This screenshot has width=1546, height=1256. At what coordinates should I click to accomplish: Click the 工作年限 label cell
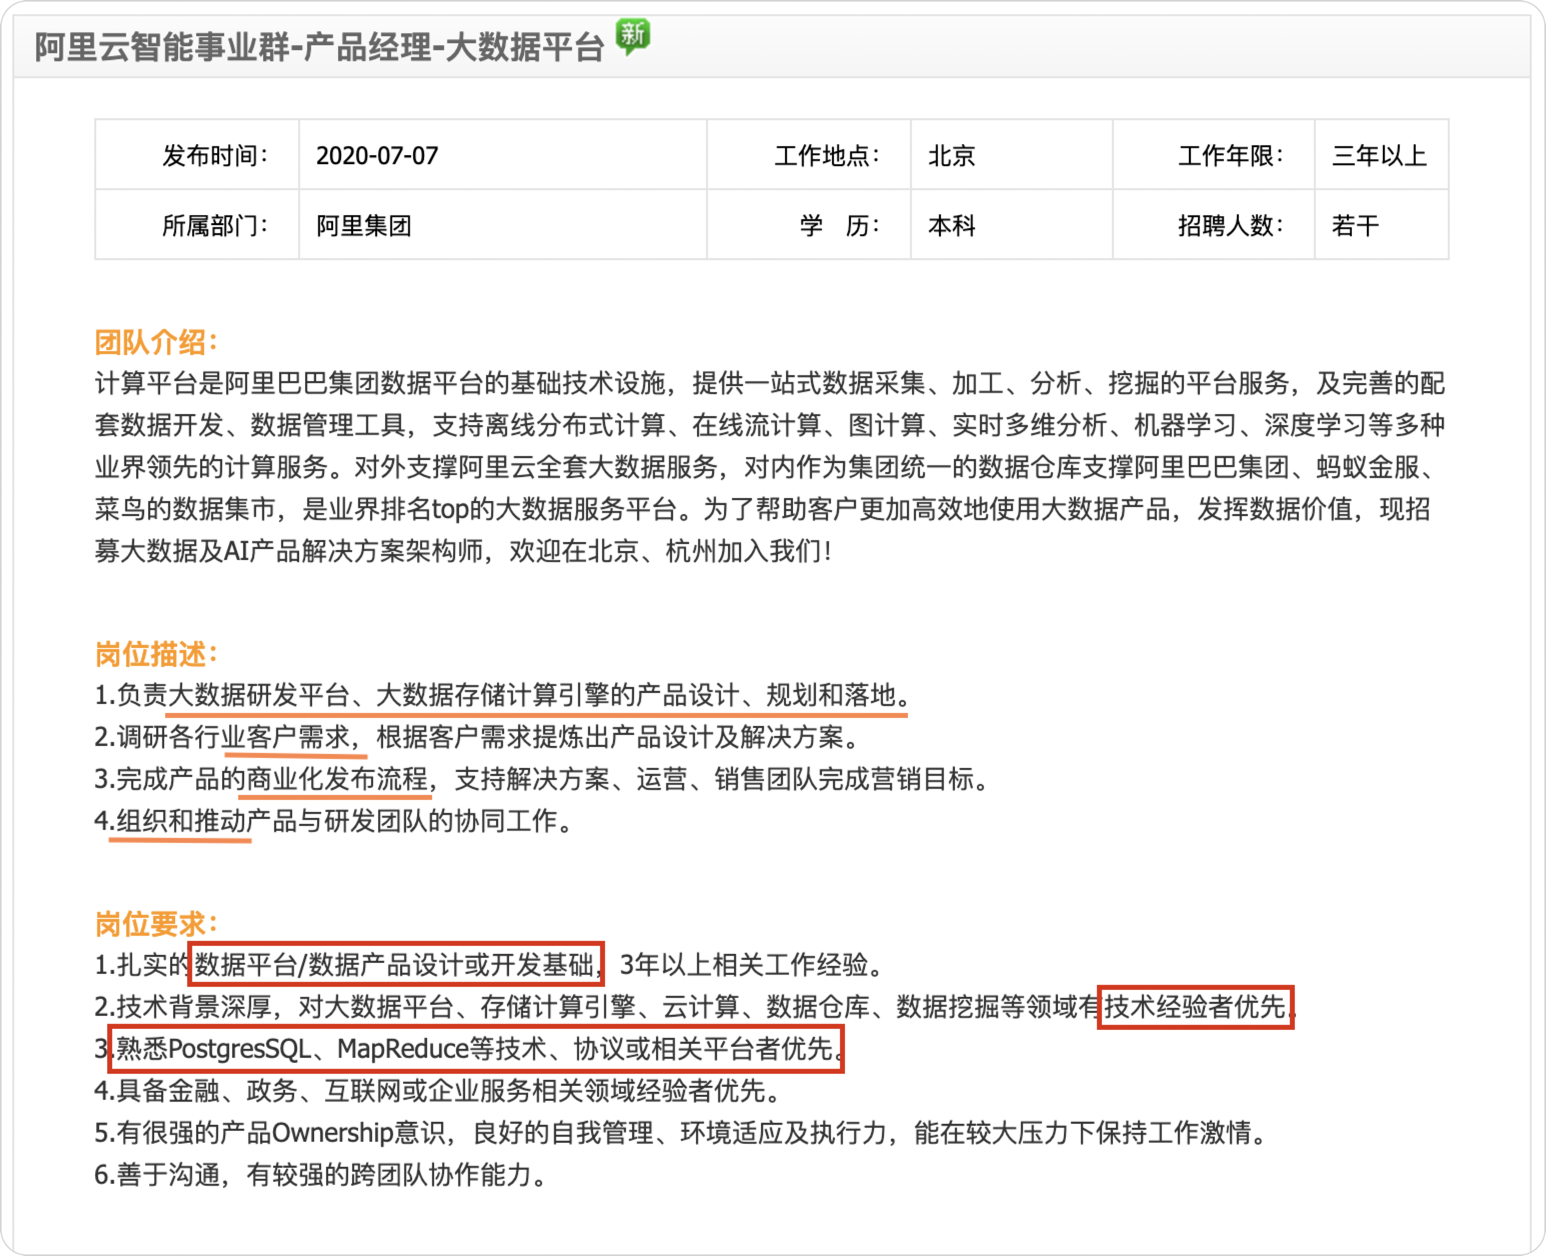(1214, 155)
